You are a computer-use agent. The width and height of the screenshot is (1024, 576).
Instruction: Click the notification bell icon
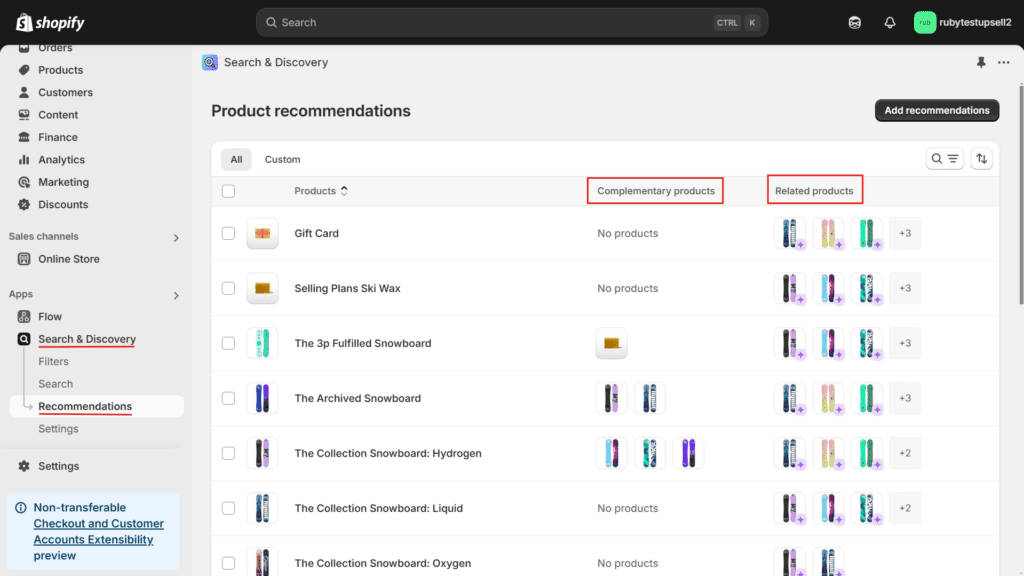coord(889,22)
